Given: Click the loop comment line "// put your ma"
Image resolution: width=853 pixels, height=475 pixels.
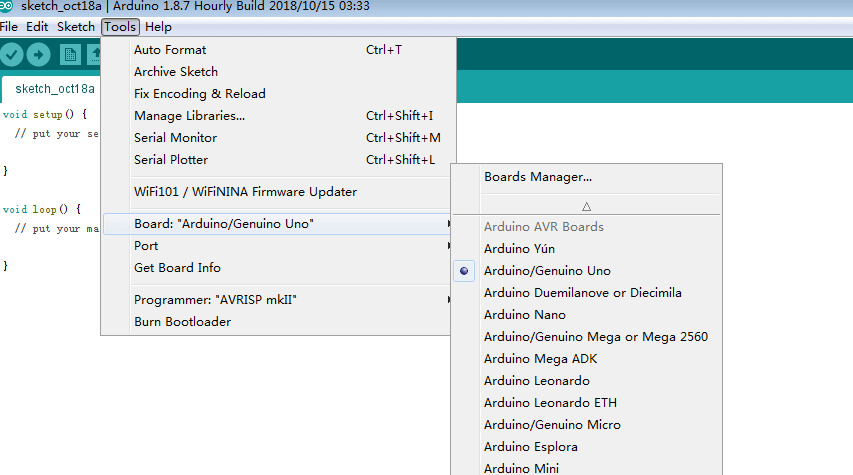Looking at the screenshot, I should coord(57,229).
